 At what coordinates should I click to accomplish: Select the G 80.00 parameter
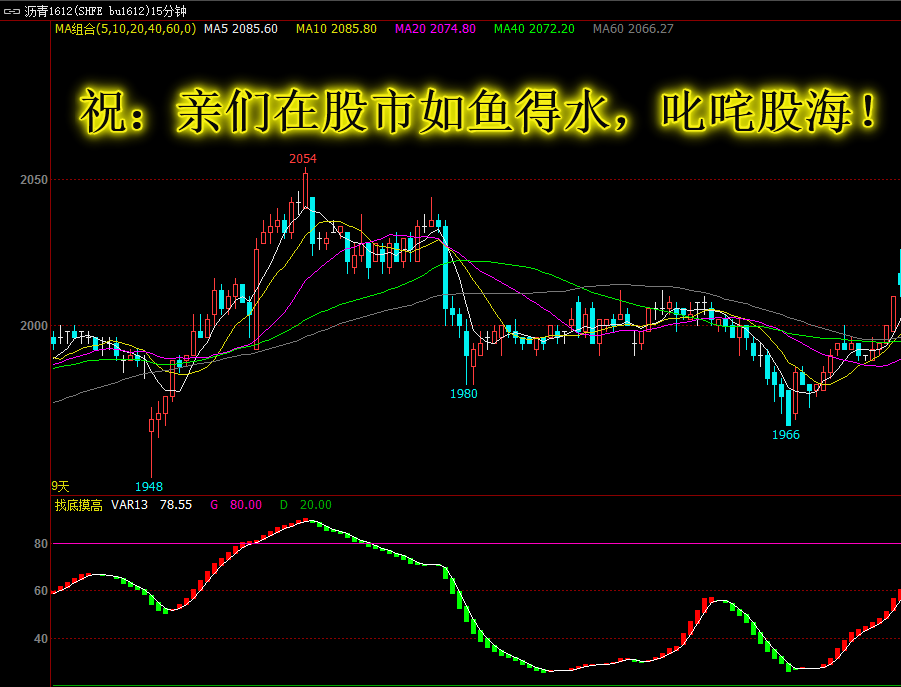[x=236, y=505]
